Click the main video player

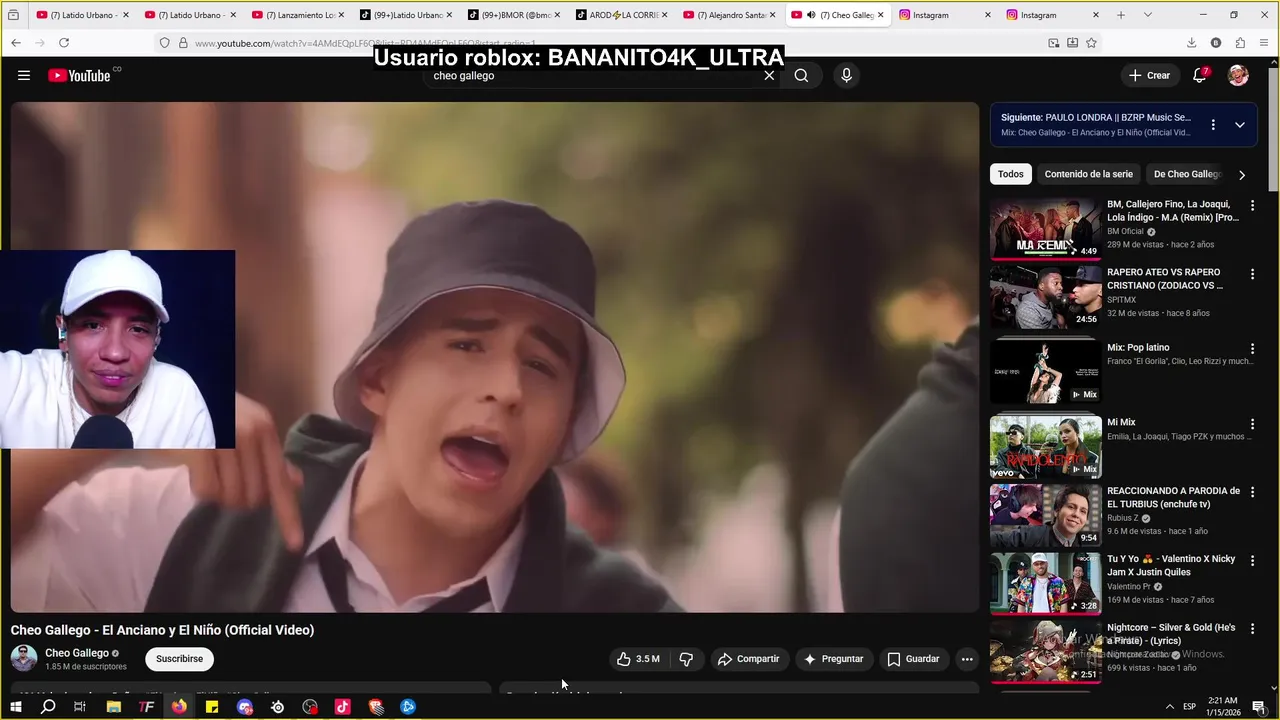pyautogui.click(x=495, y=357)
